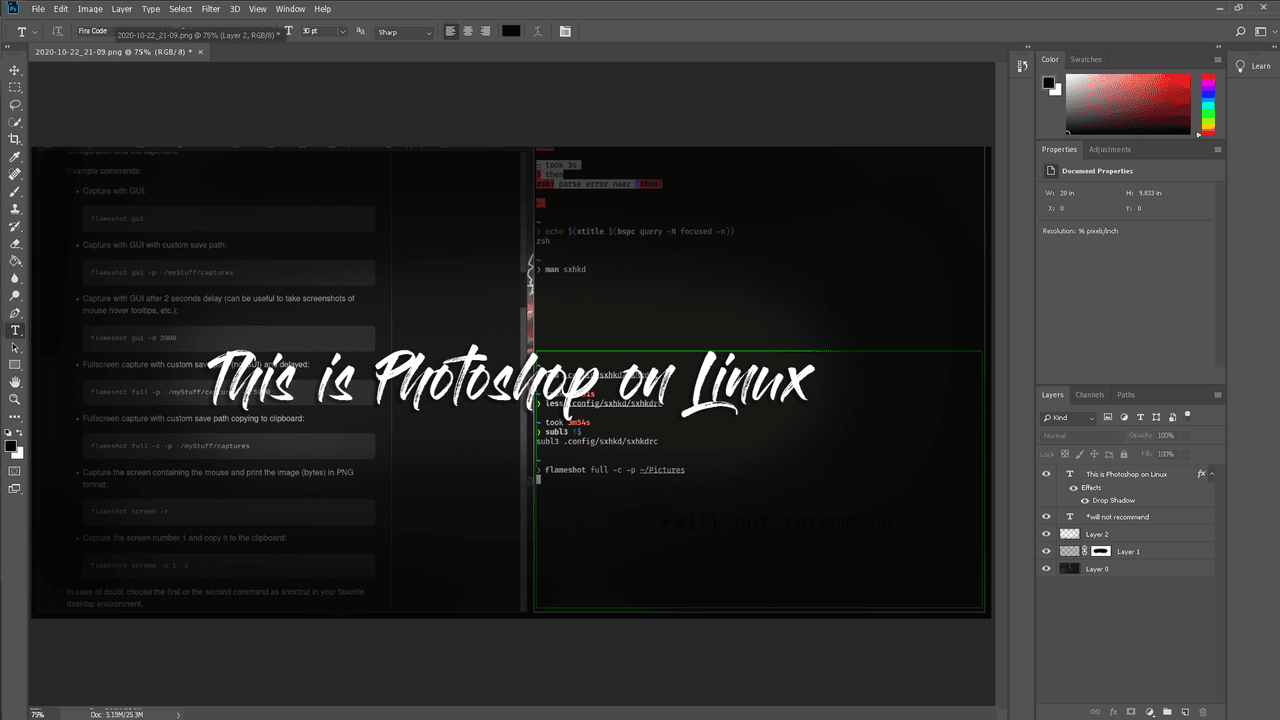This screenshot has height=720, width=1280.
Task: Hide the 'This is Photoshop on Linux' layer
Action: [1047, 474]
